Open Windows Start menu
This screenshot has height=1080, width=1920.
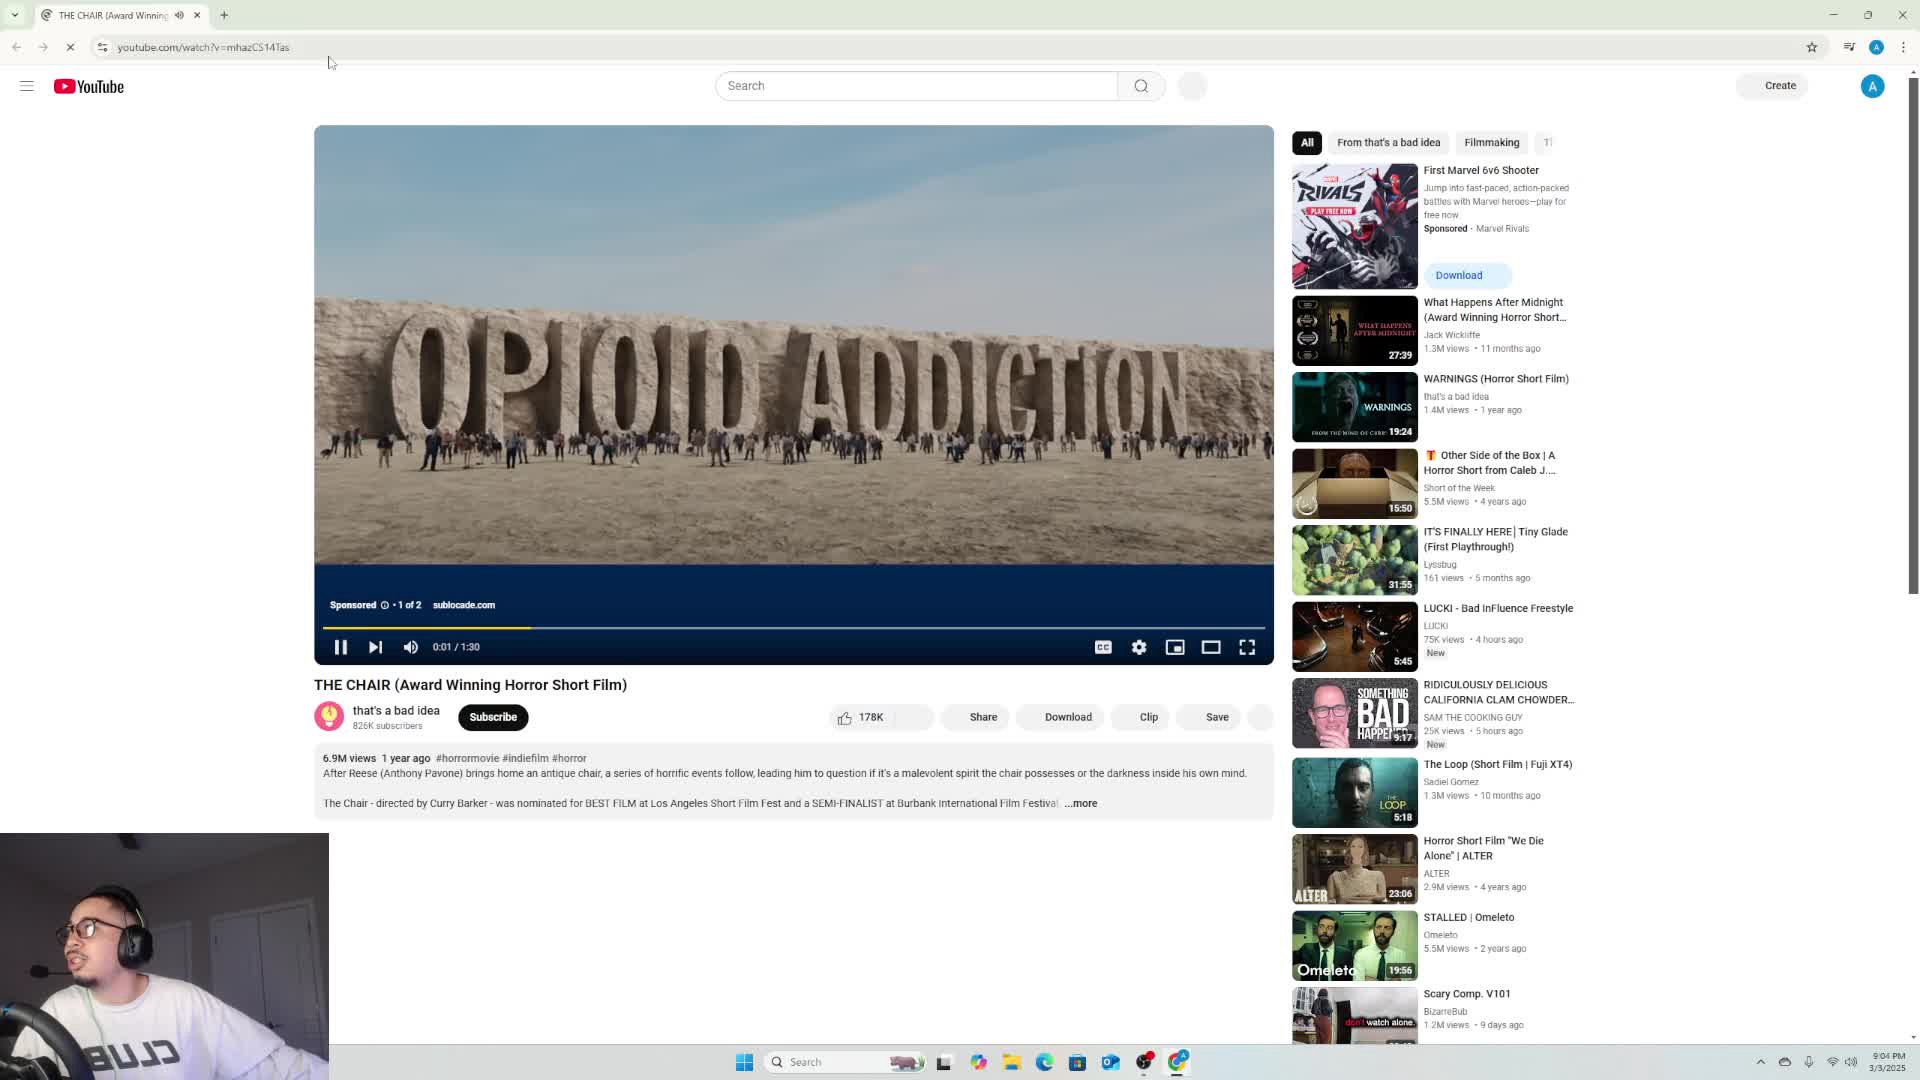[x=744, y=1062]
